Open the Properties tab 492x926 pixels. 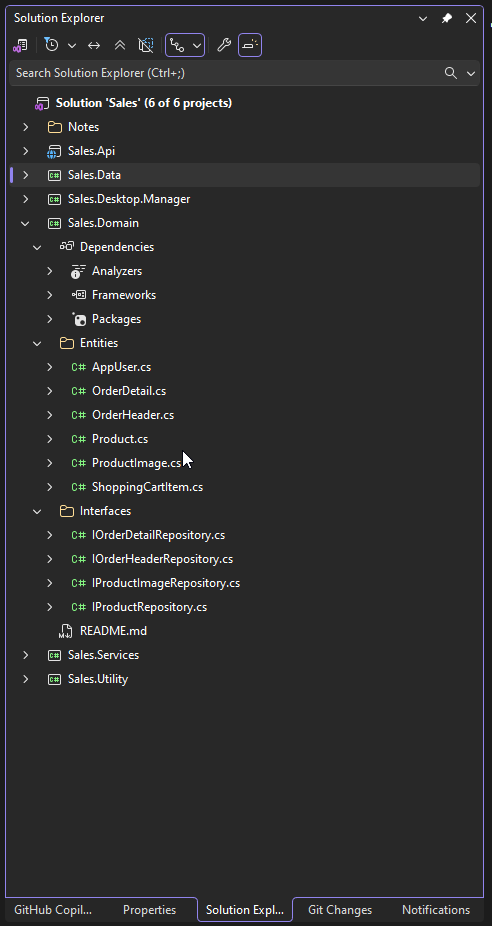[x=149, y=909]
